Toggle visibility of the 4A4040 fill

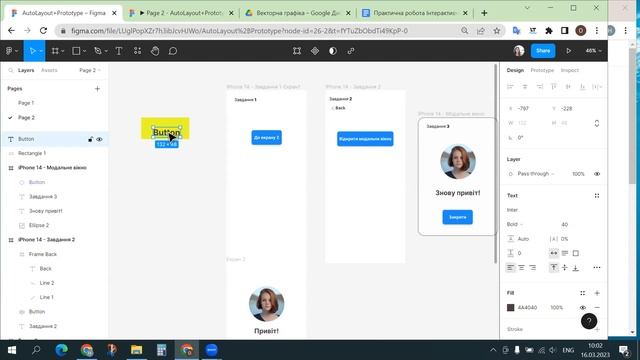(582, 307)
